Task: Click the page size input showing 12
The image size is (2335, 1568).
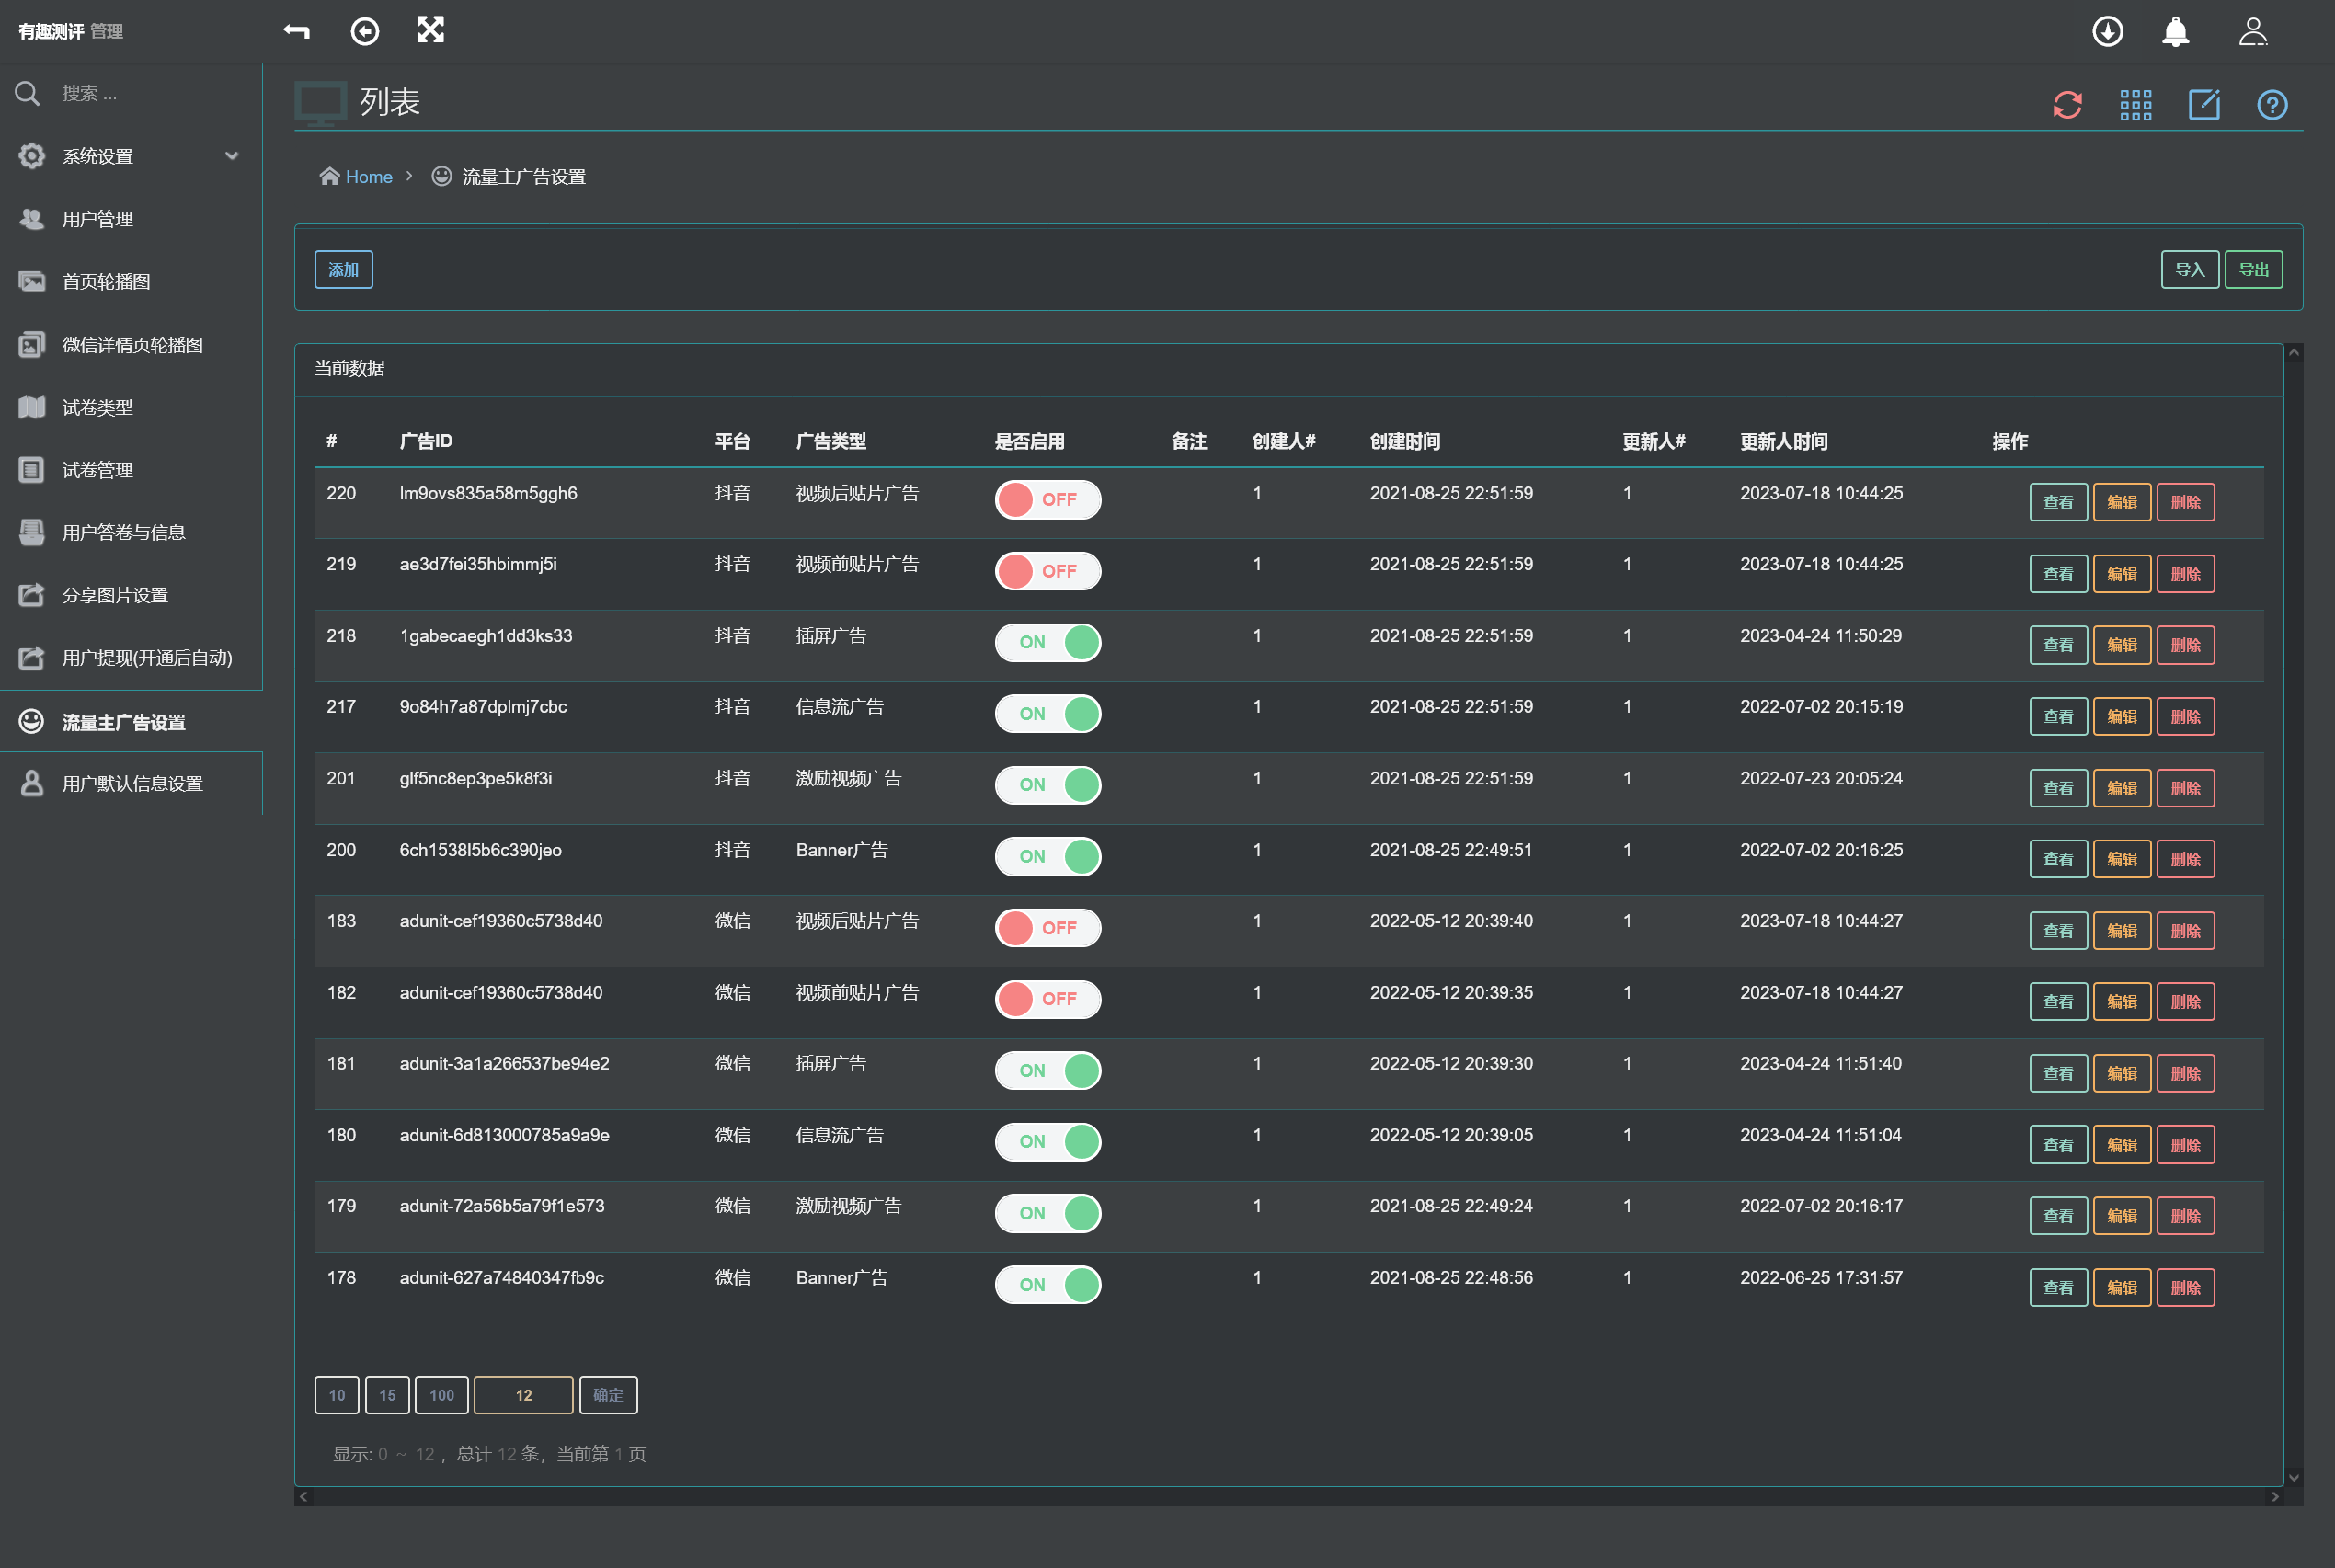Action: (523, 1395)
